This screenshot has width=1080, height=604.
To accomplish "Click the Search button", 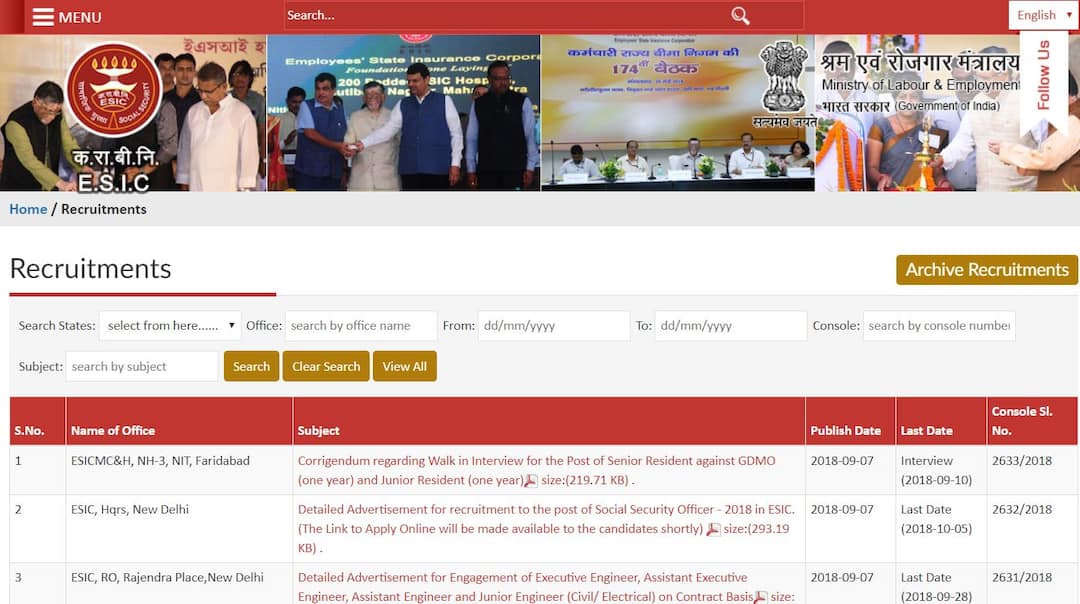I will tap(251, 366).
